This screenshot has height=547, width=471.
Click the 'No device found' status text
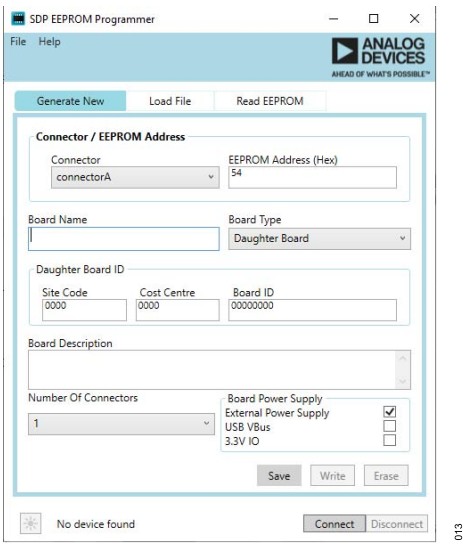96,524
